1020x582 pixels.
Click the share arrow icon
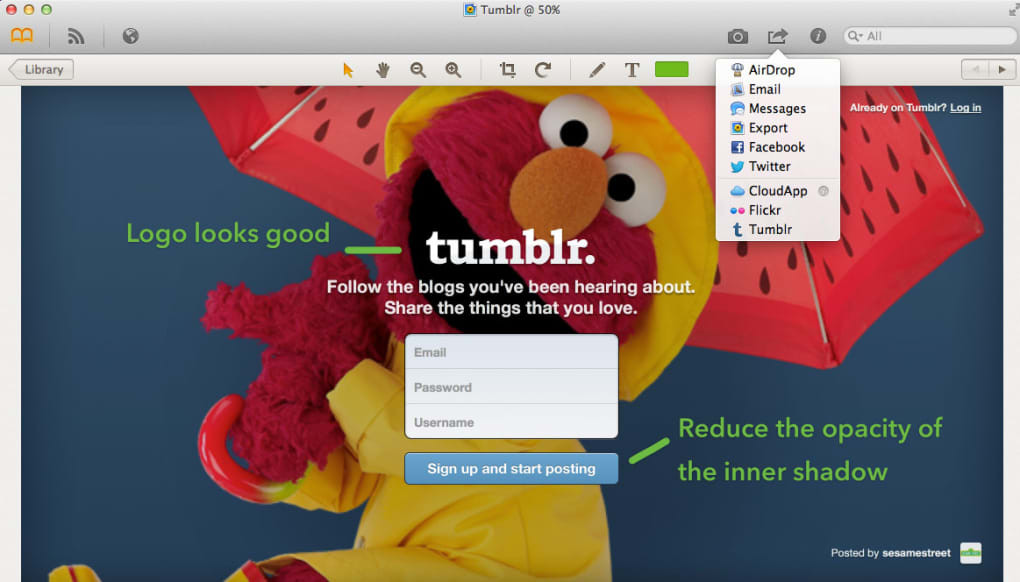777,36
